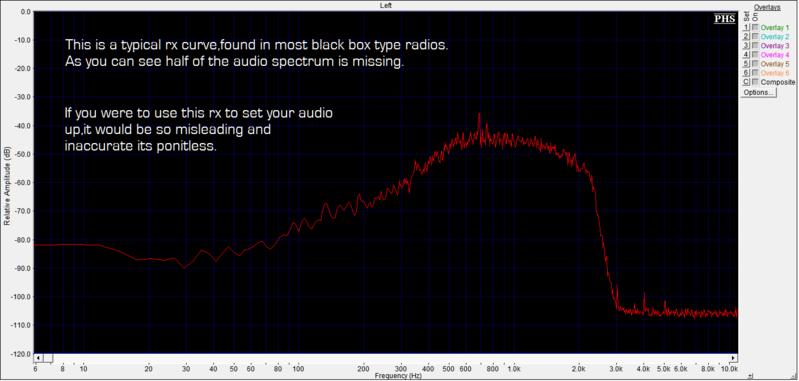The width and height of the screenshot is (799, 381).
Task: Enable the Overlay 1 checkbox
Action: tap(755, 28)
